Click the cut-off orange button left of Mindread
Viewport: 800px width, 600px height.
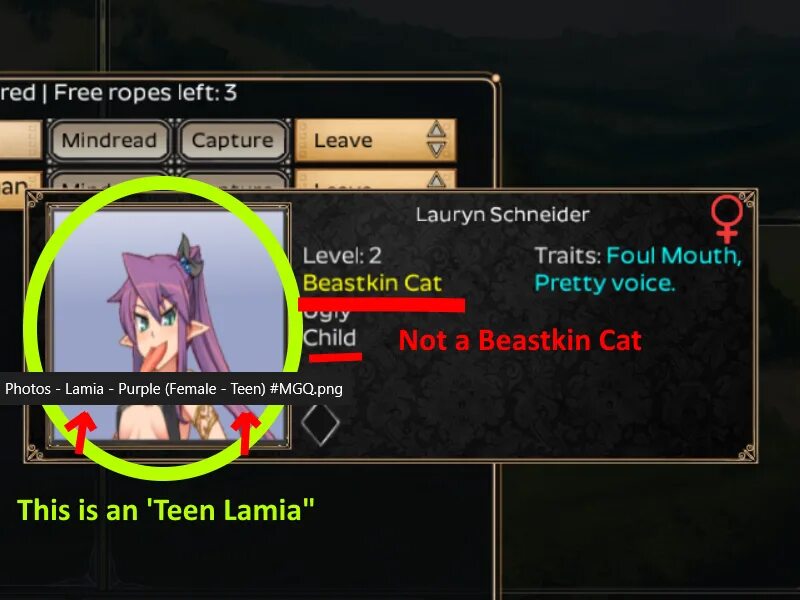pos(20,140)
